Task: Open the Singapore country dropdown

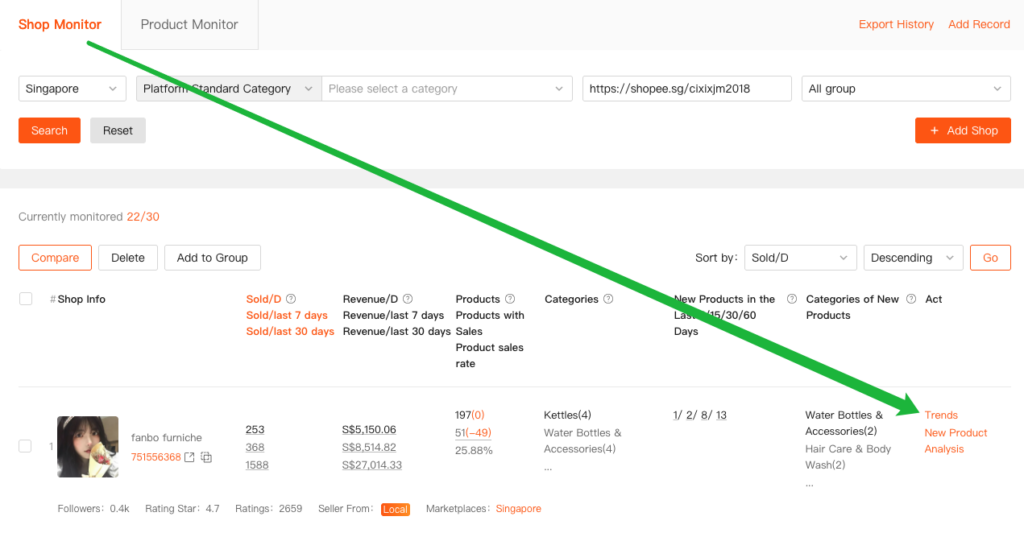Action: [72, 89]
